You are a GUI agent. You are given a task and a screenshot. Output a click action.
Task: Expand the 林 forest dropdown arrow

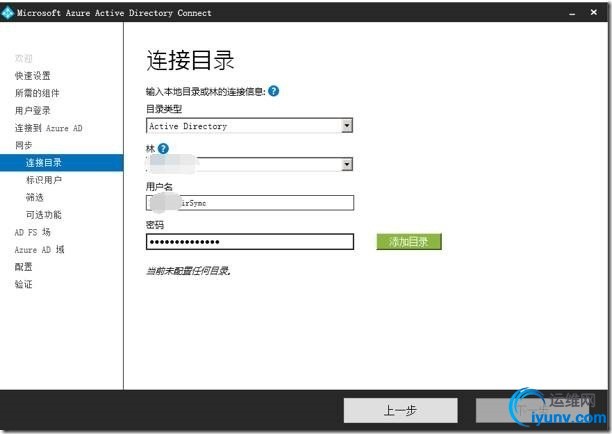click(x=347, y=164)
